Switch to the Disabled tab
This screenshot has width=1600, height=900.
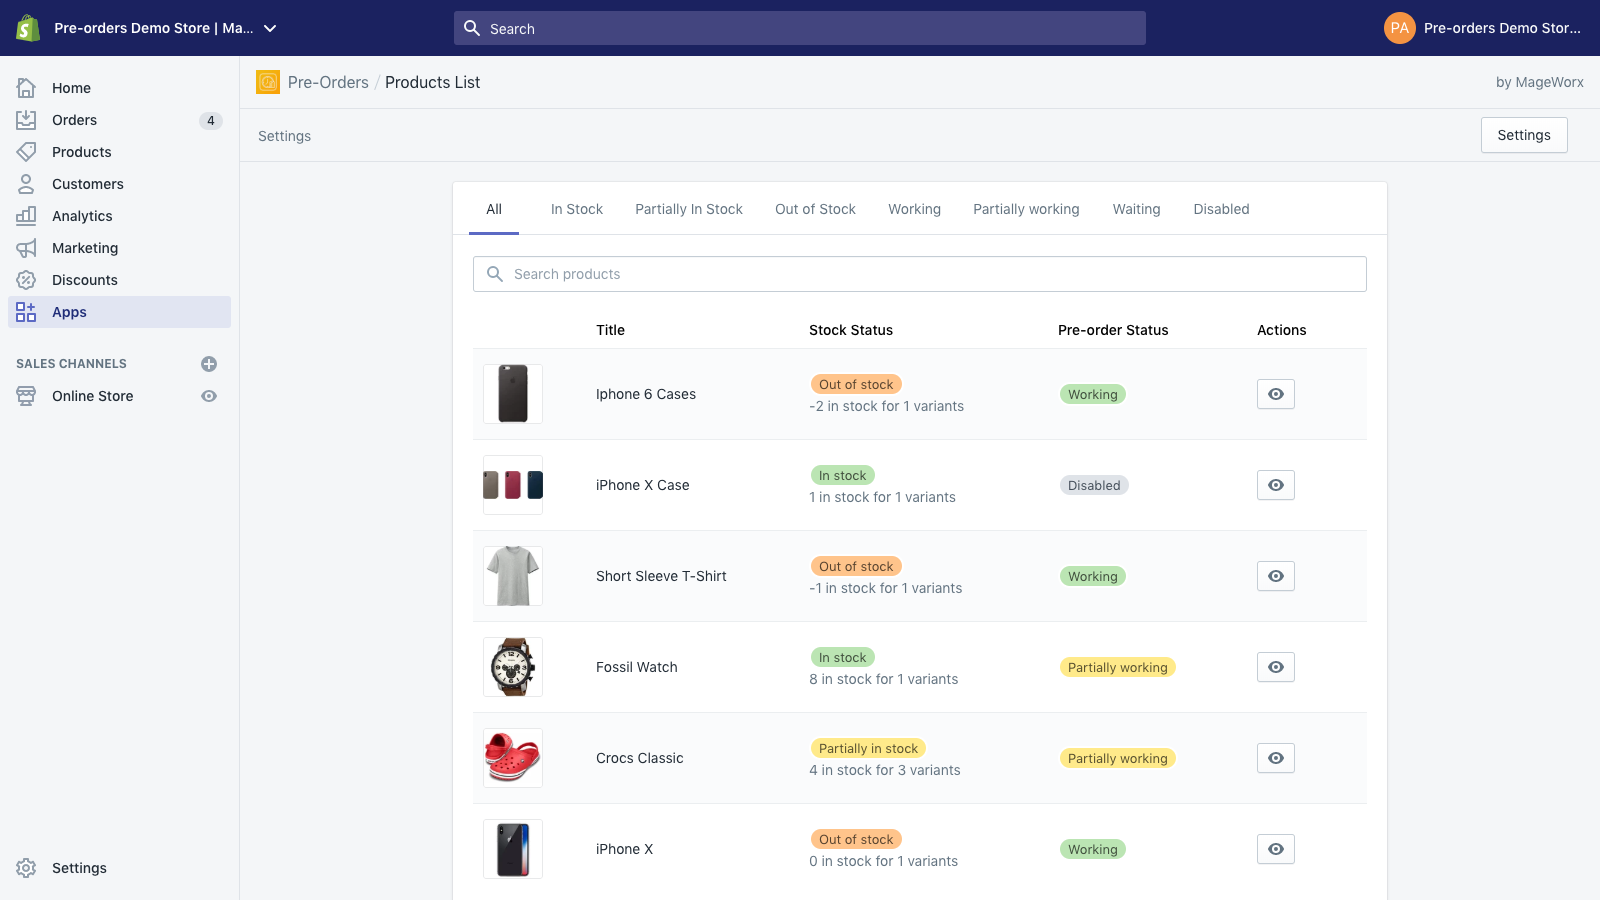1221,209
